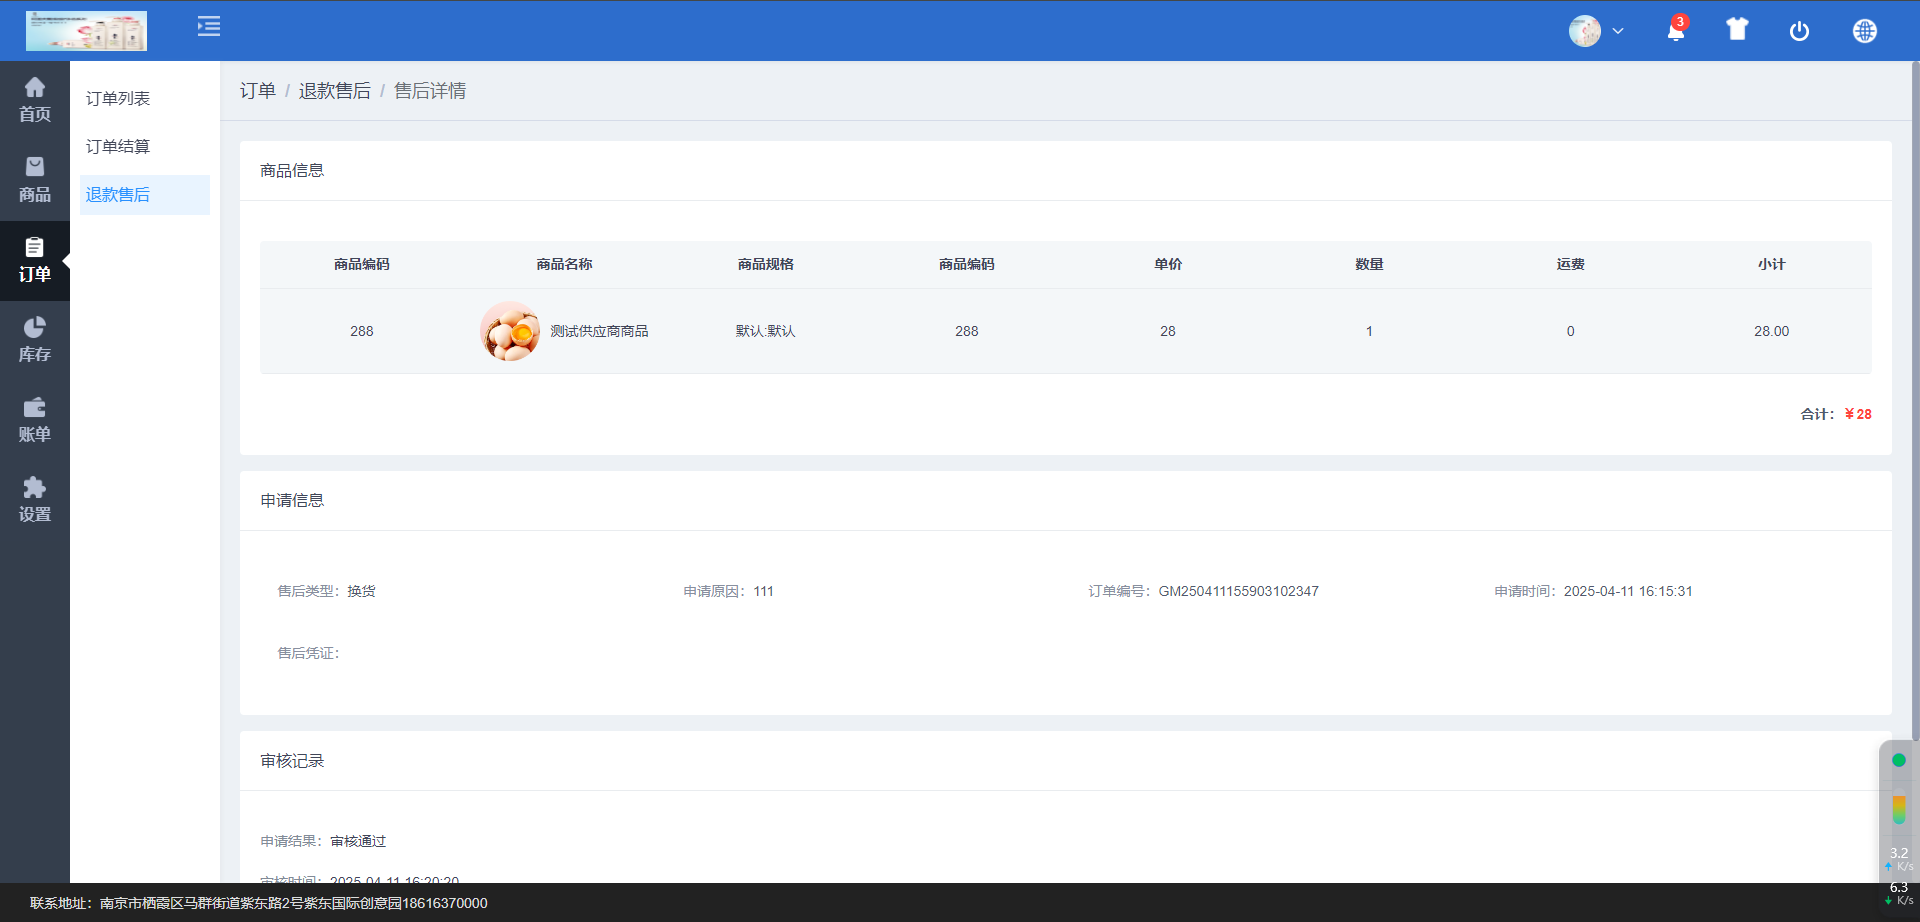Go to 首页 home in sidebar
Image resolution: width=1920 pixels, height=922 pixels.
click(x=35, y=100)
